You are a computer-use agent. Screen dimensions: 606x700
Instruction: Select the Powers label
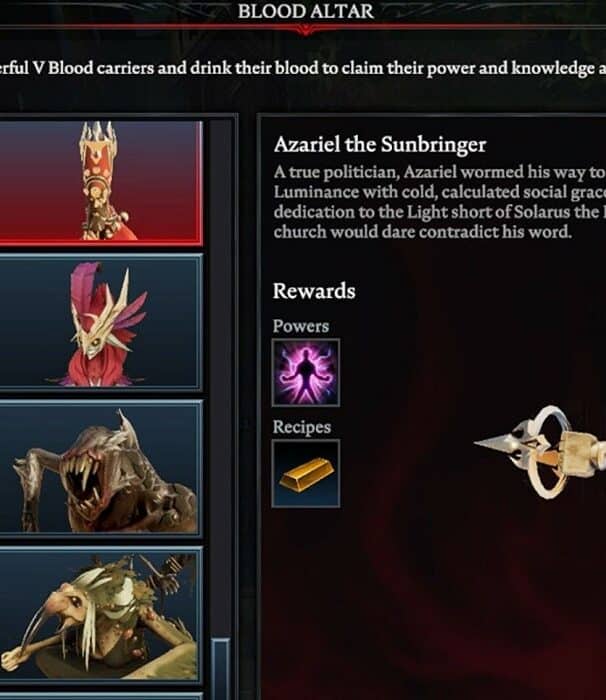pos(301,326)
